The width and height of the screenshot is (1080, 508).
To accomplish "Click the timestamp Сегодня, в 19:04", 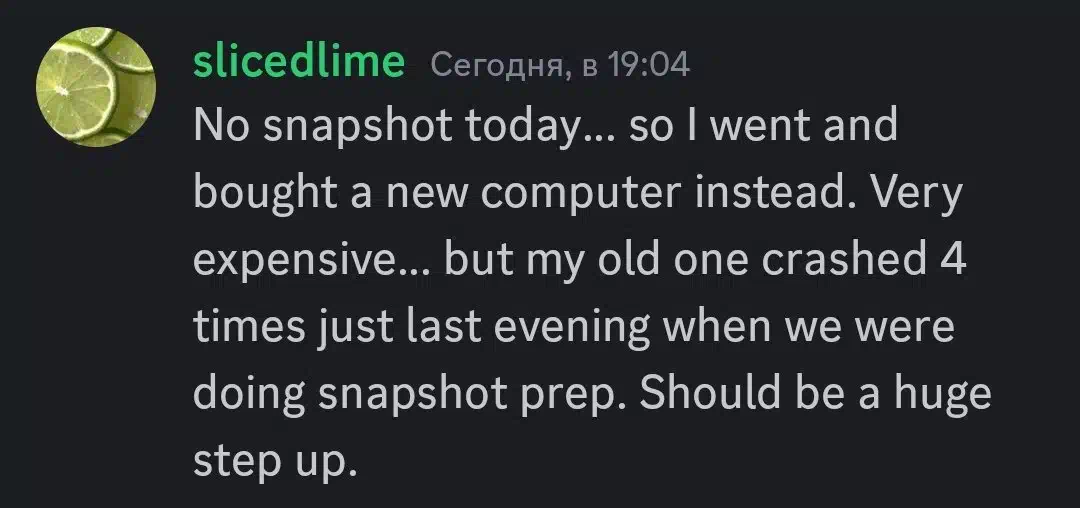I will tap(560, 65).
